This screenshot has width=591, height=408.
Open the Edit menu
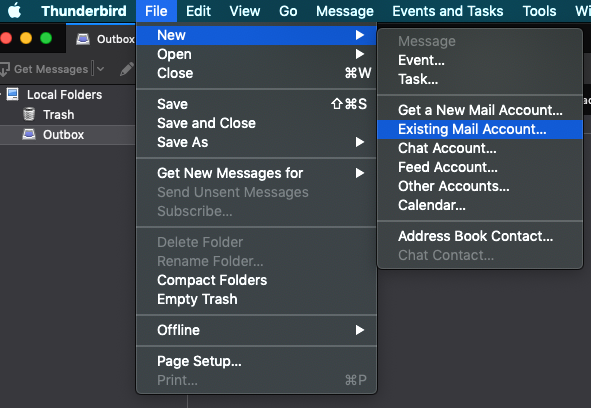[198, 11]
